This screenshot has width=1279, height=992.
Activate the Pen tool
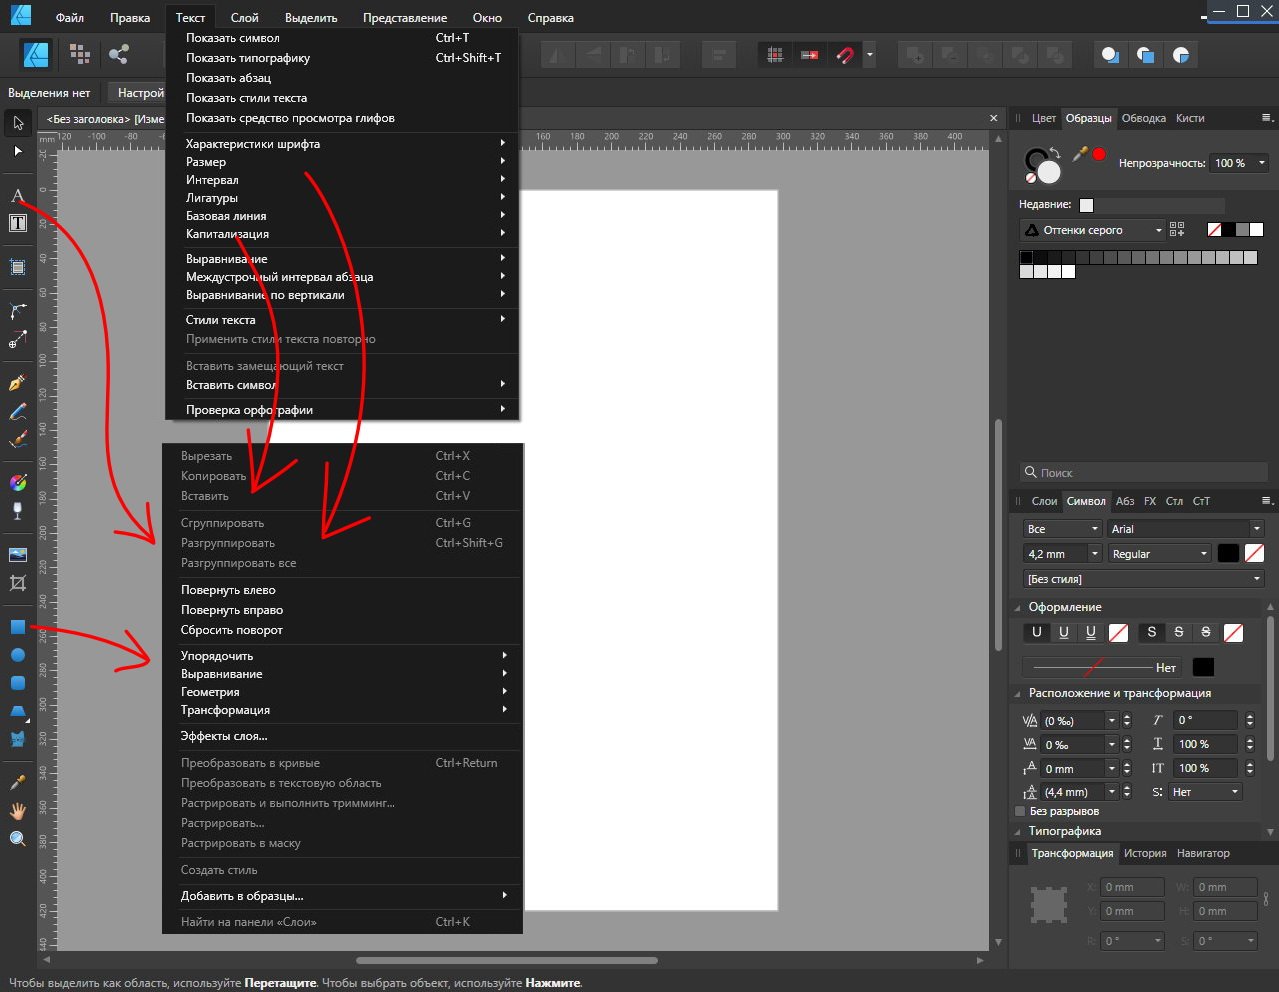click(17, 383)
